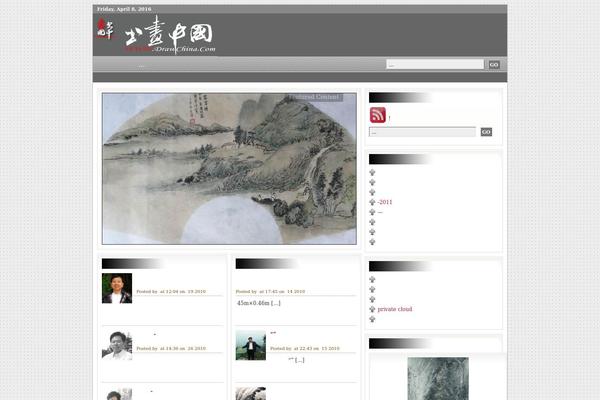Click the ... menu item in navigation bar
Viewport: 600px width, 400px height.
pyautogui.click(x=141, y=66)
